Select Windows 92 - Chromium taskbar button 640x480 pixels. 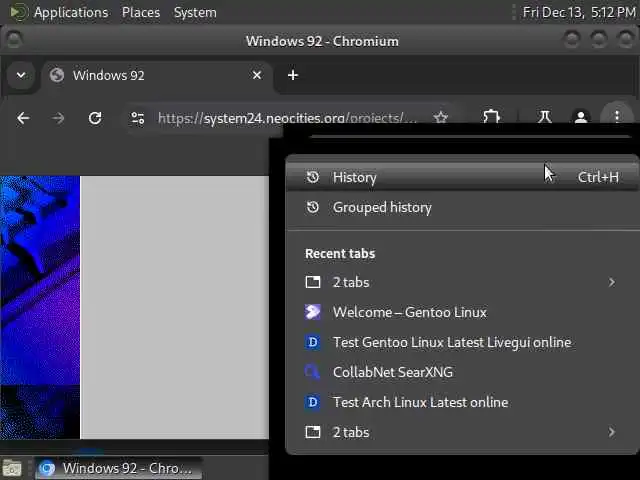pos(118,468)
